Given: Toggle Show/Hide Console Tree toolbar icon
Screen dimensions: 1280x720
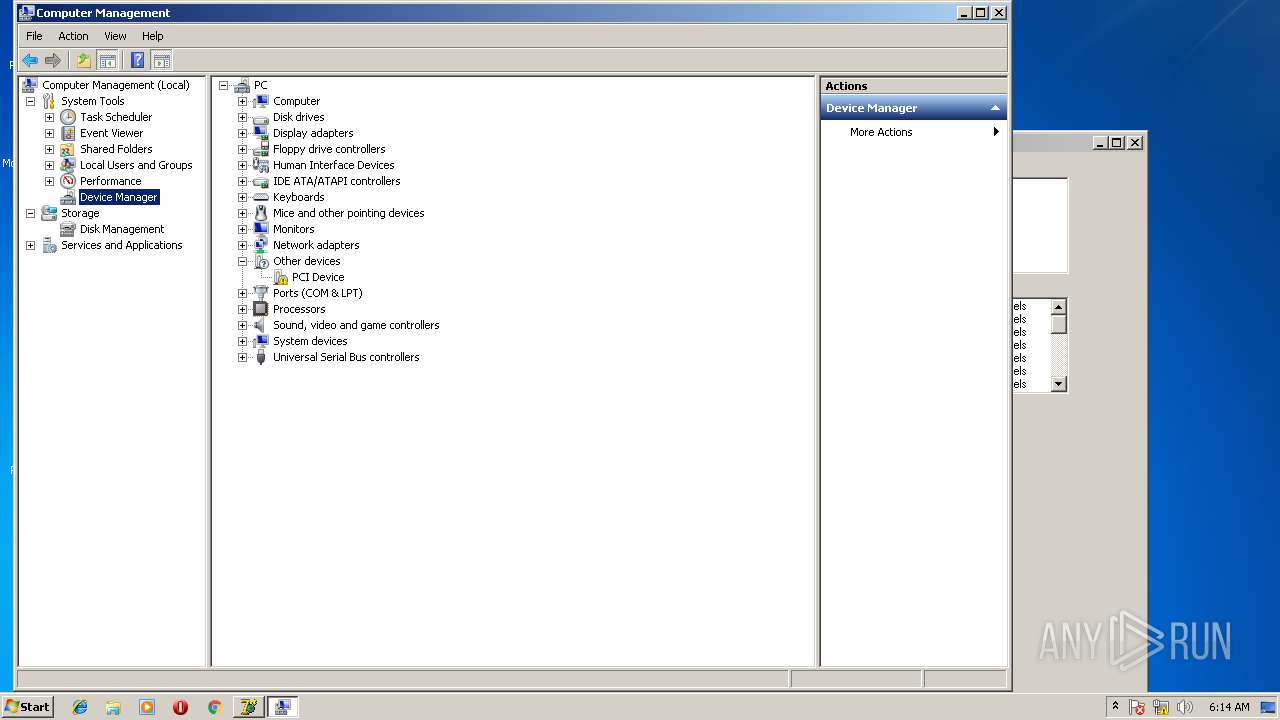Looking at the screenshot, I should (107, 60).
